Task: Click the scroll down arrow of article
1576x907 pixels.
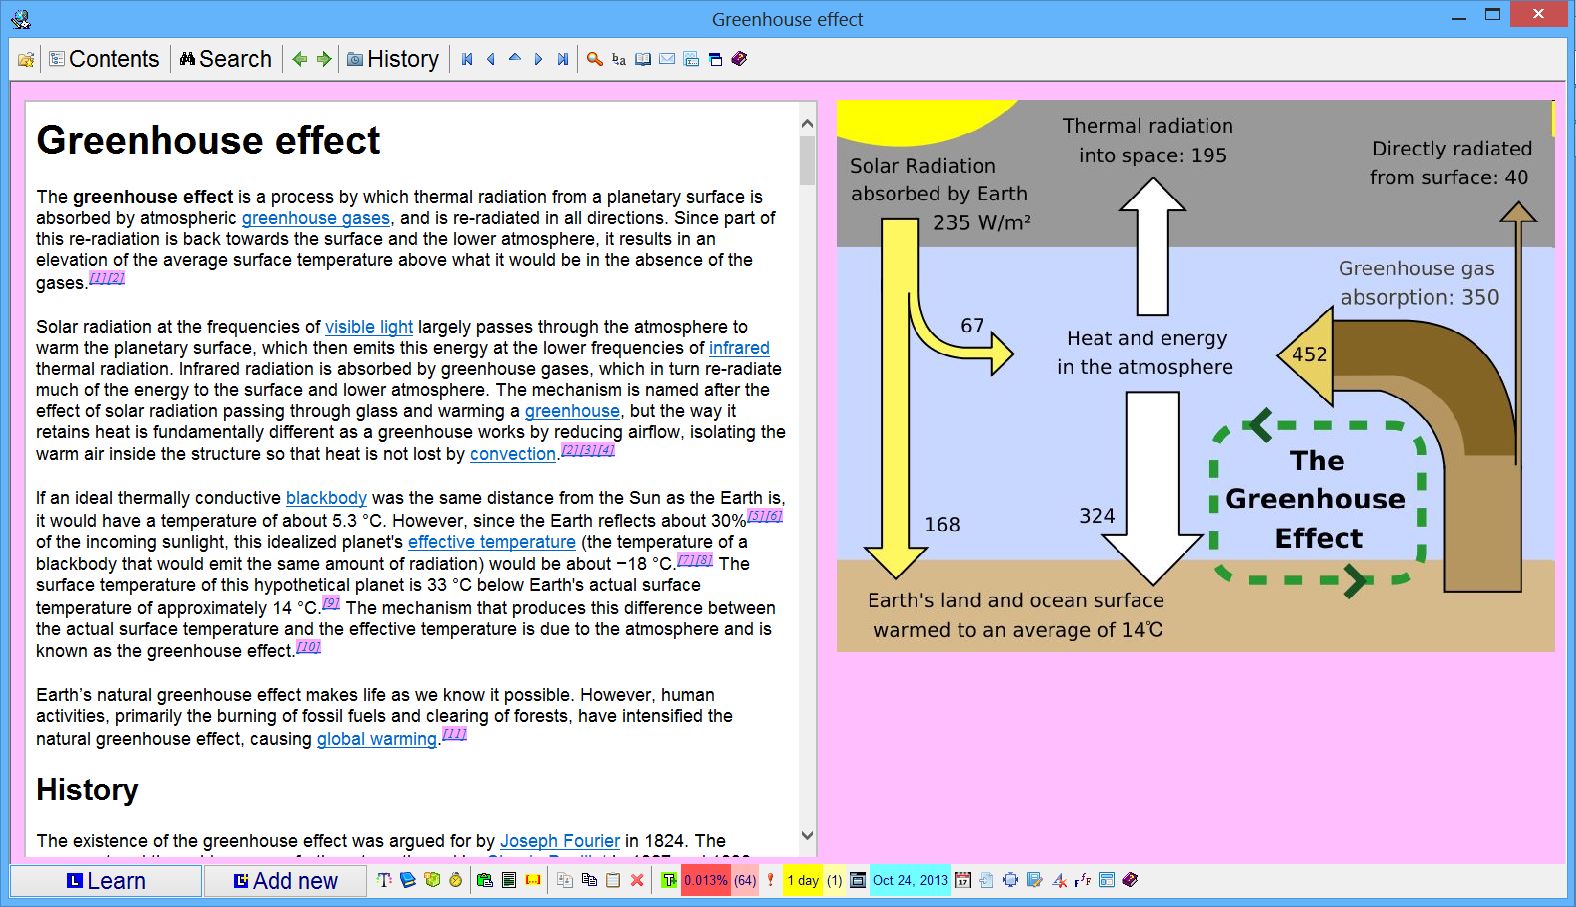Action: [808, 836]
